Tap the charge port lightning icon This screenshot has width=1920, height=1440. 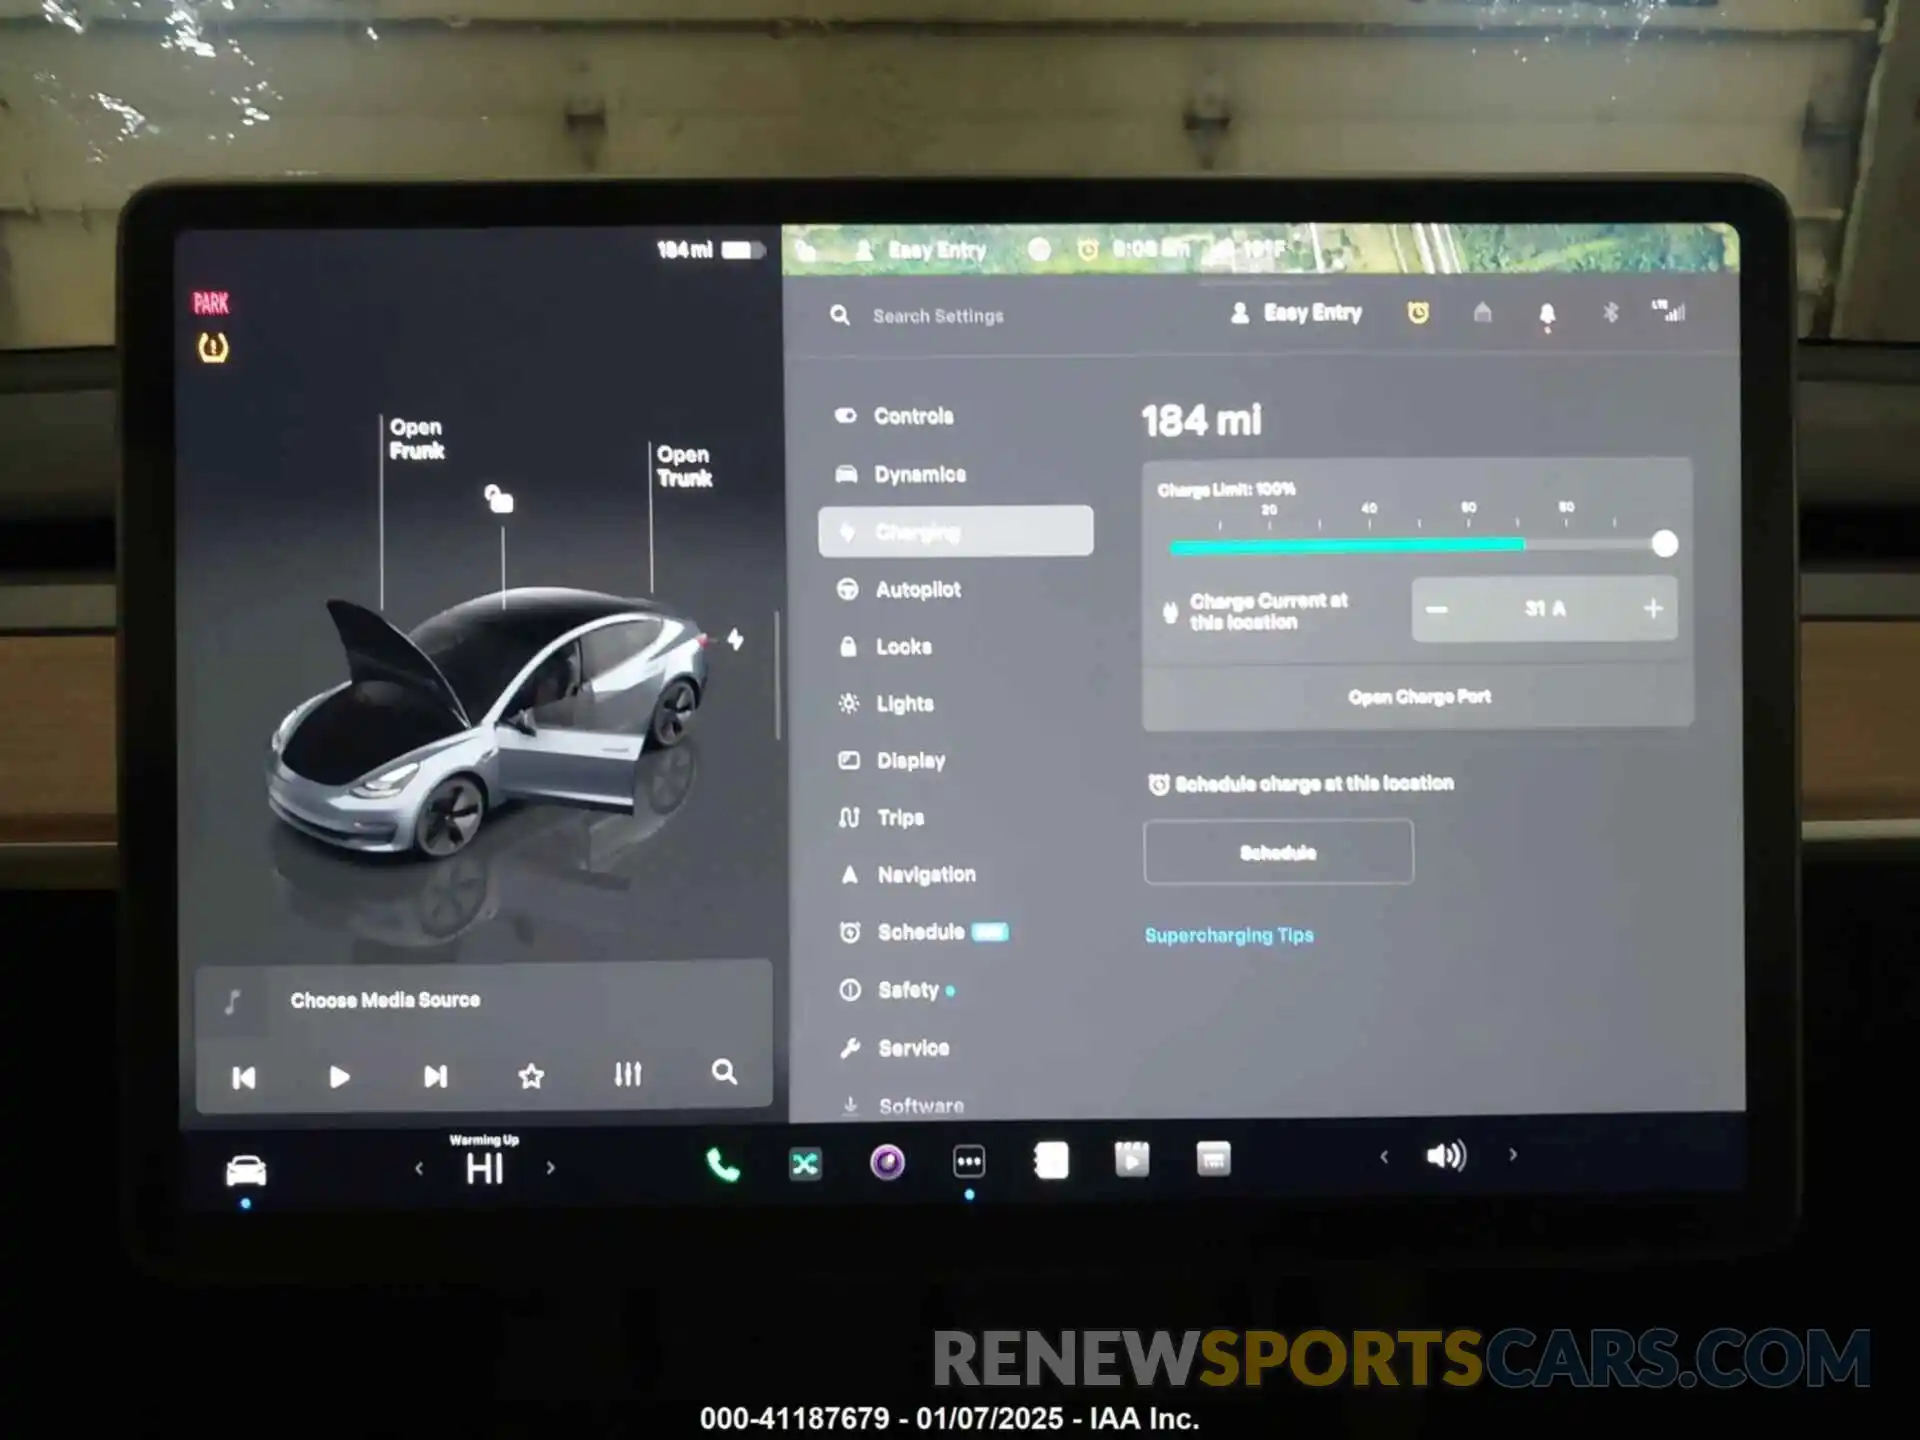click(735, 639)
